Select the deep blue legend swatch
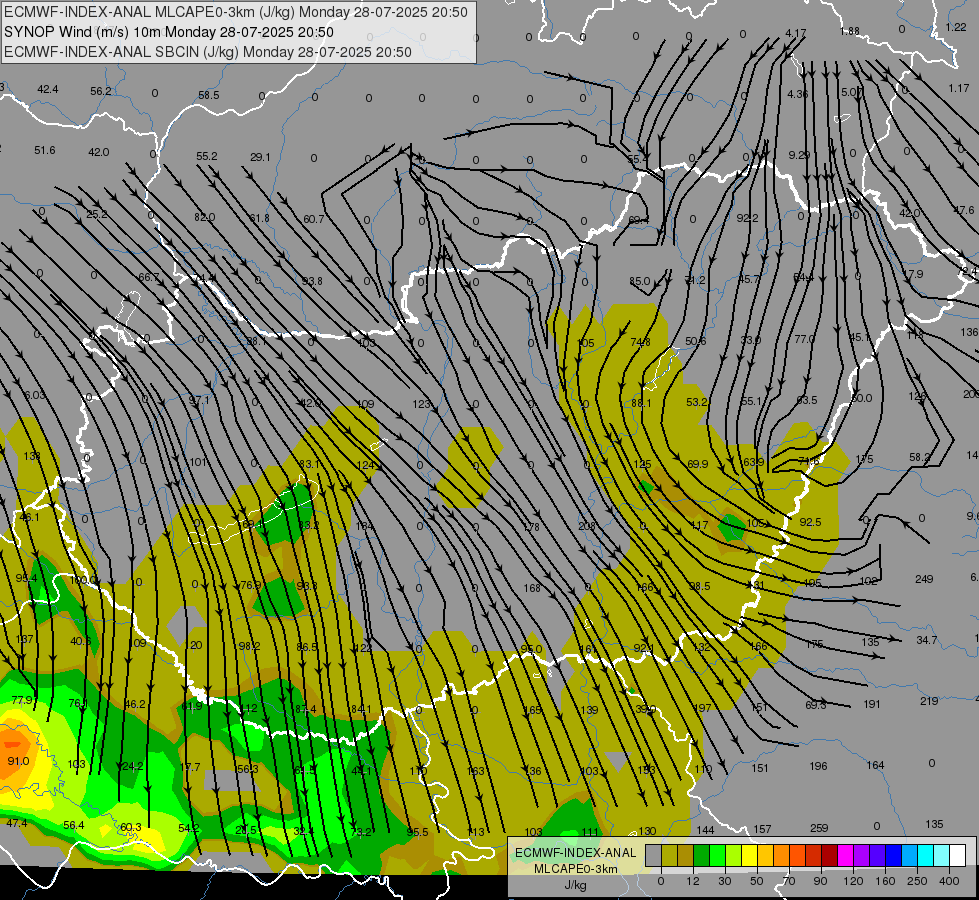 click(x=893, y=855)
